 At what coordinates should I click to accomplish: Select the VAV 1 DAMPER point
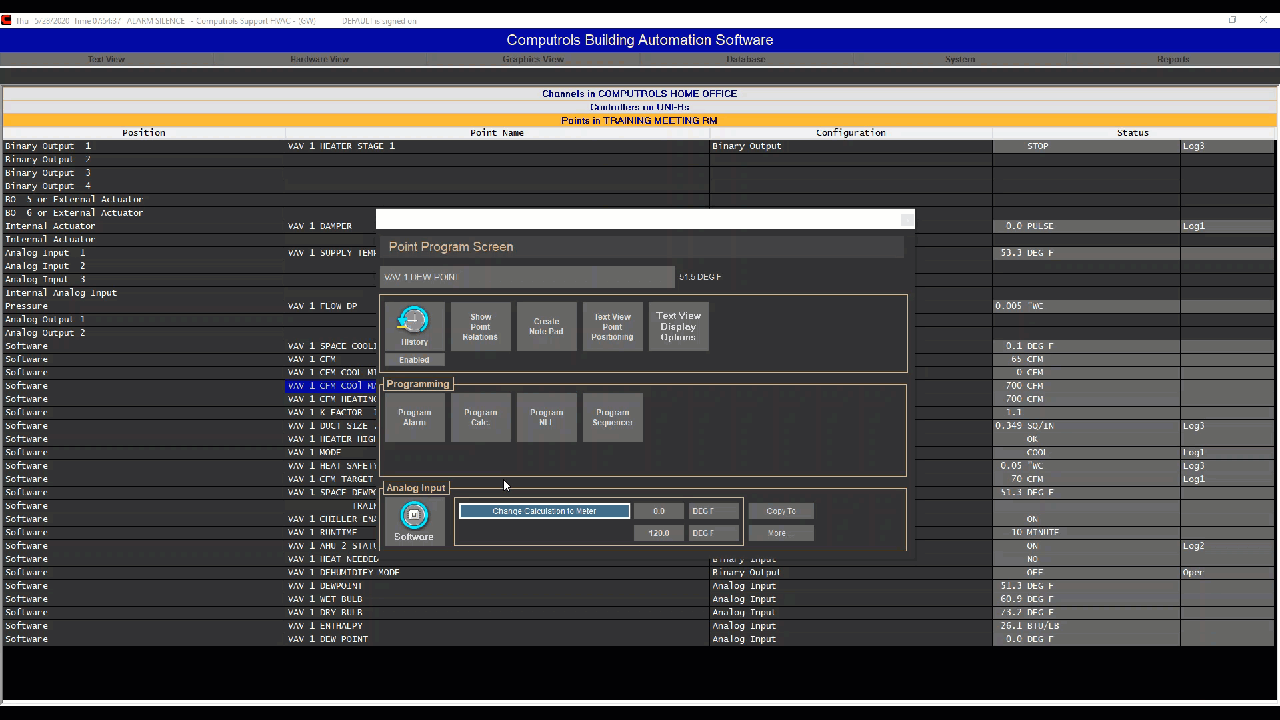[x=320, y=226]
